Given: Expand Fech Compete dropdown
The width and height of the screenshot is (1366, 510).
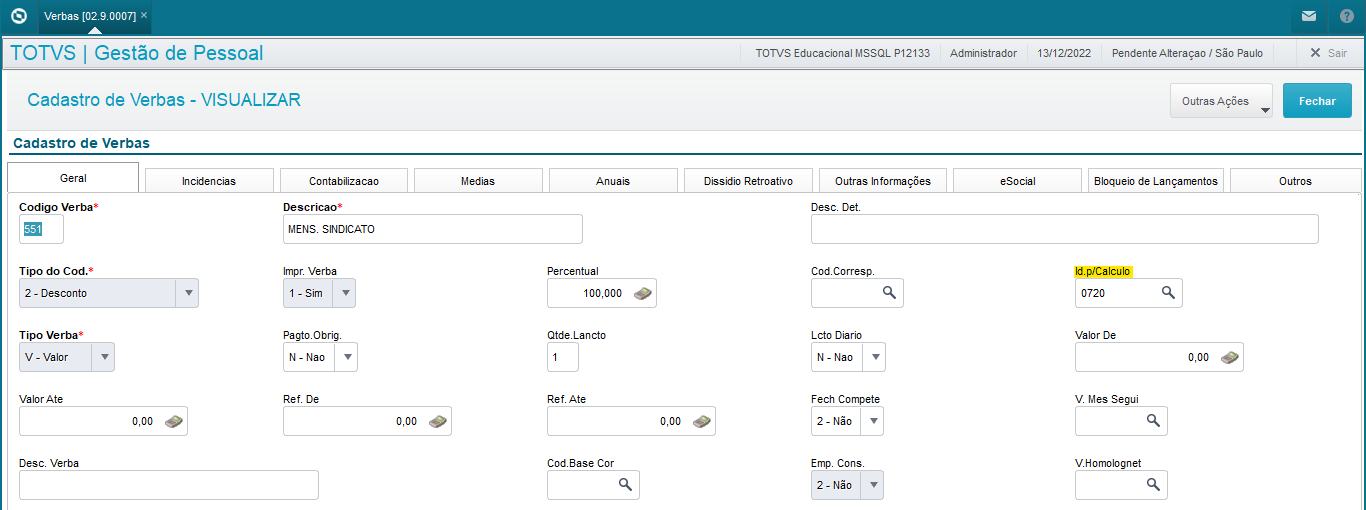Looking at the screenshot, I should 872,421.
